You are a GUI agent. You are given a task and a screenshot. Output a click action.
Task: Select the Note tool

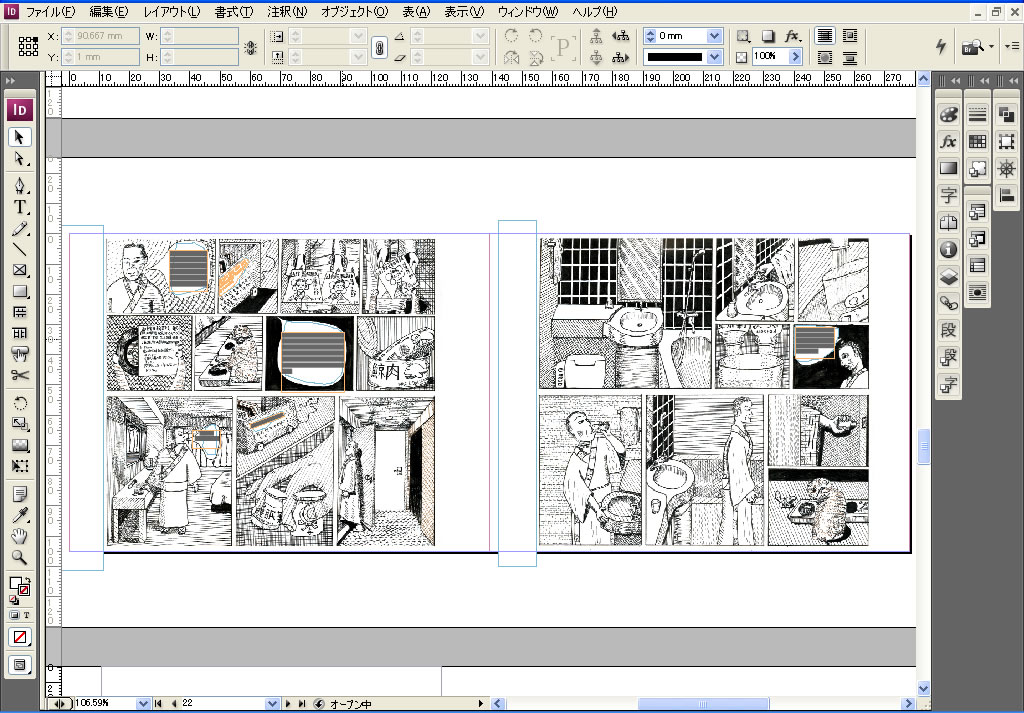pyautogui.click(x=20, y=494)
